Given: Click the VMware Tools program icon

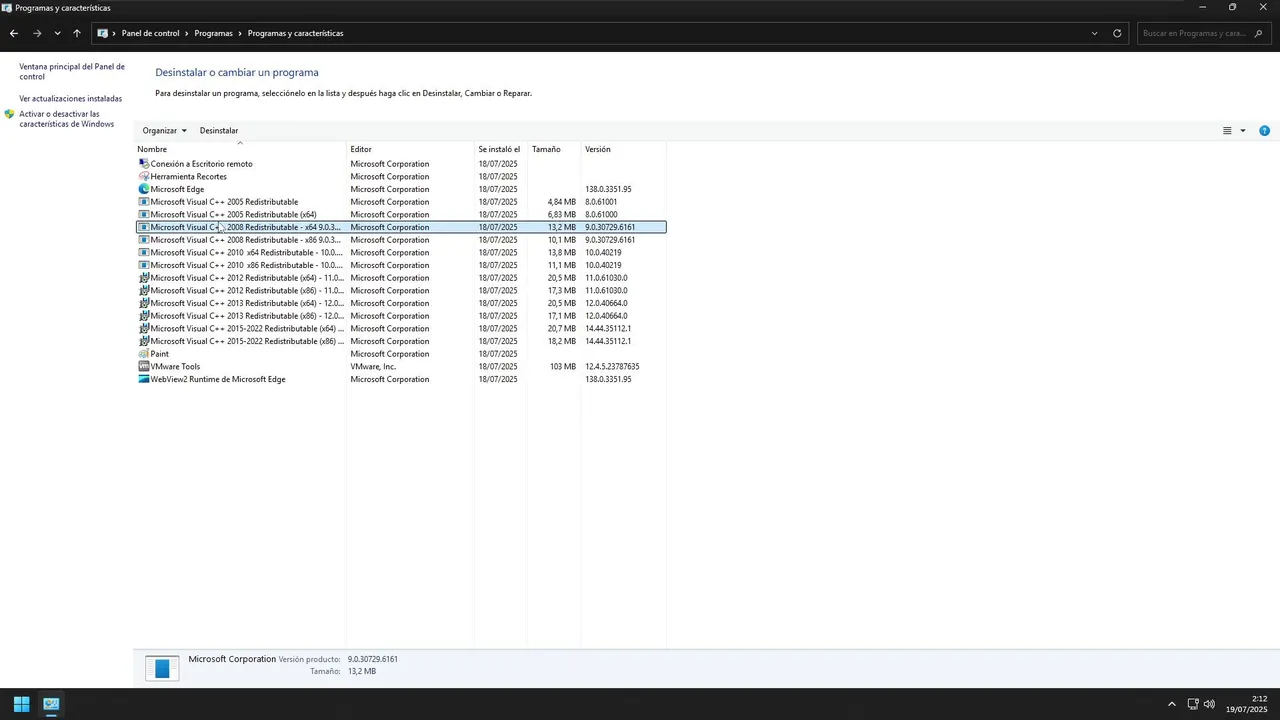Looking at the screenshot, I should 144,366.
